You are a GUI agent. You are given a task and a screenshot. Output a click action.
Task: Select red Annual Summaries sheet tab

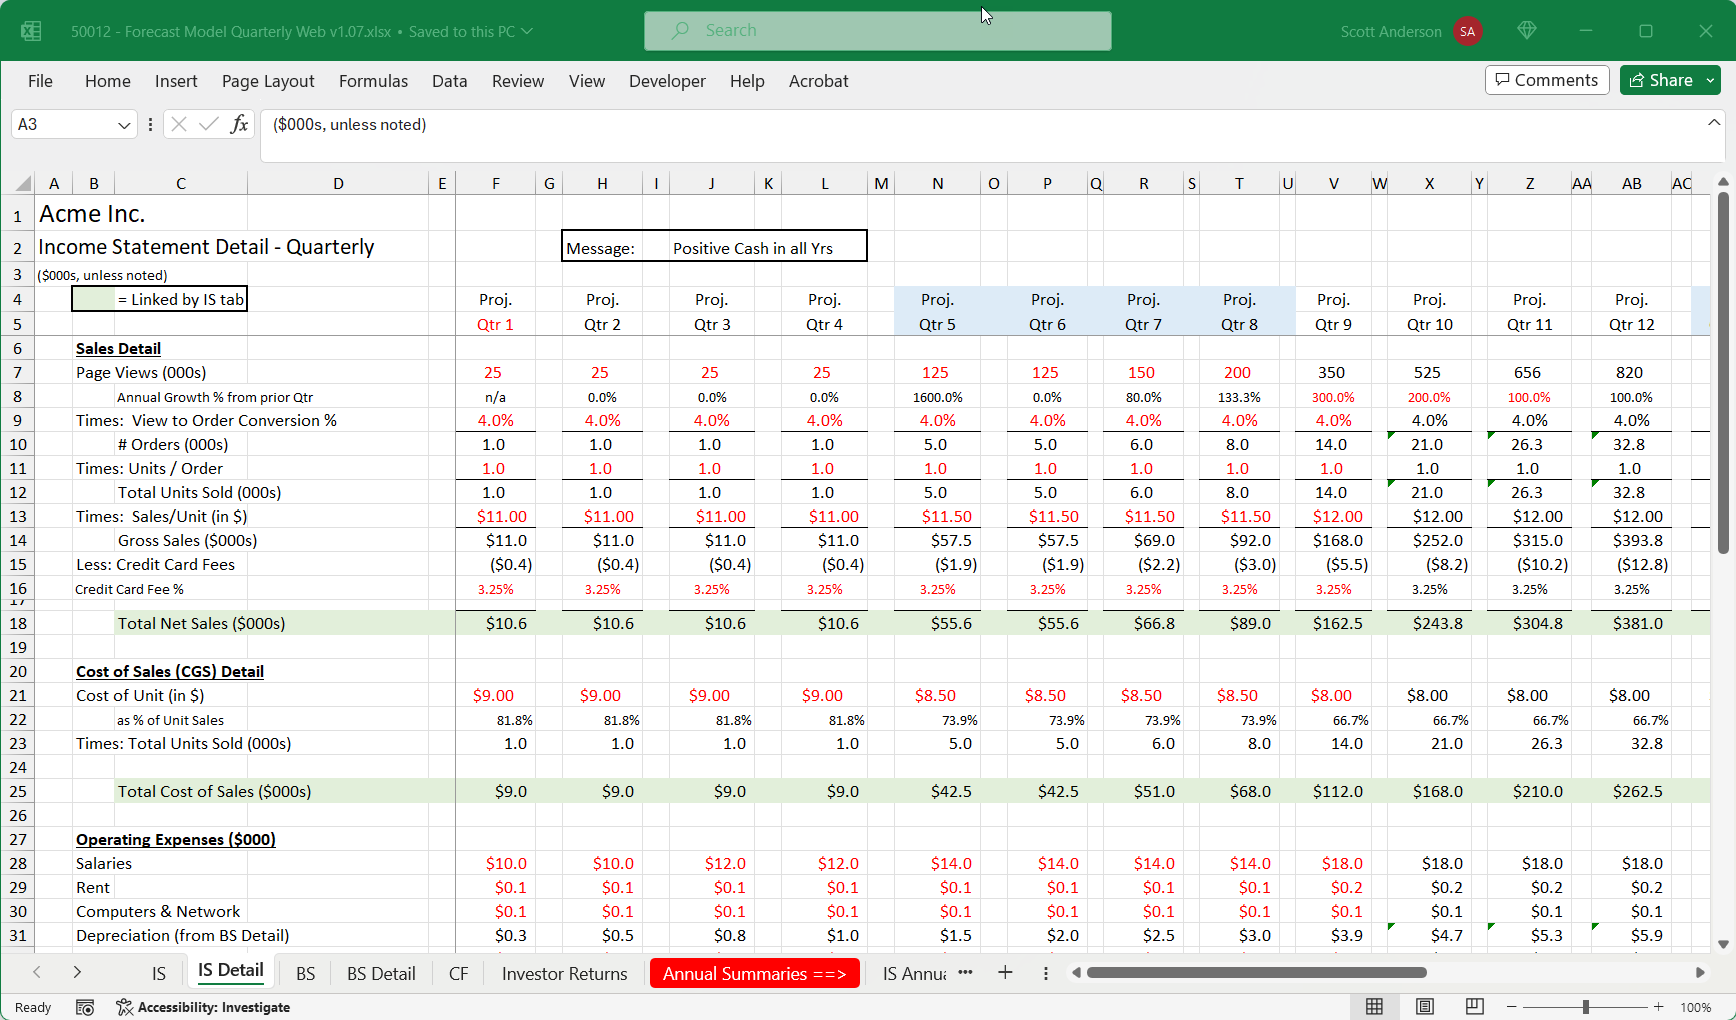(x=755, y=973)
